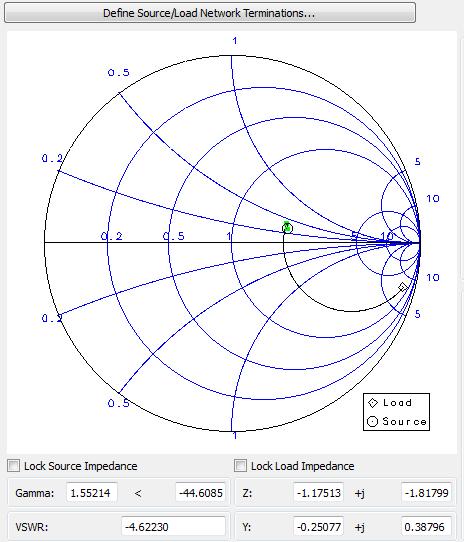Click the Z real part field -1.17513
Viewport: 464px width, 542px height.
[x=319, y=493]
